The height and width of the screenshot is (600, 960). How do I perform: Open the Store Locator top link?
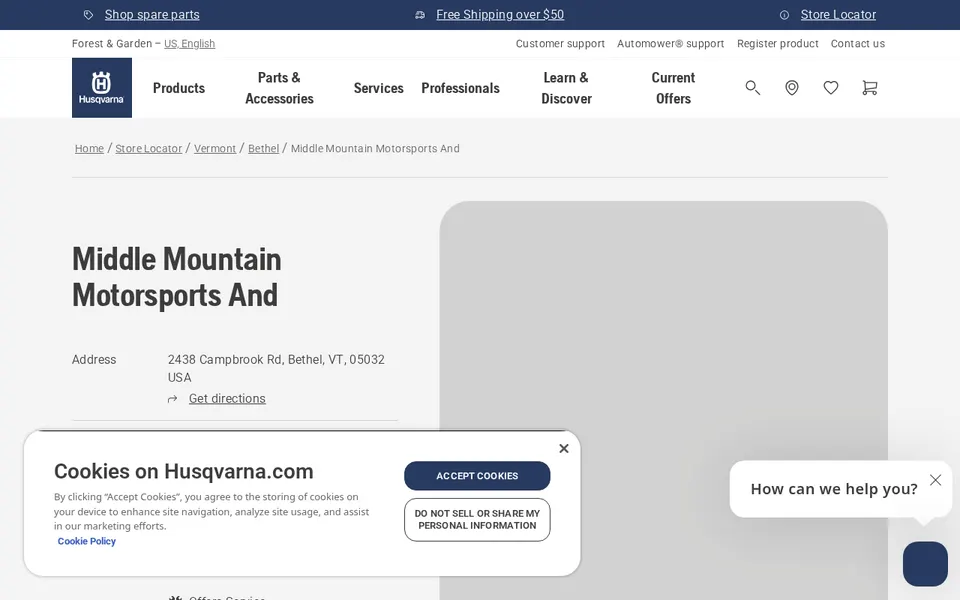click(x=838, y=15)
